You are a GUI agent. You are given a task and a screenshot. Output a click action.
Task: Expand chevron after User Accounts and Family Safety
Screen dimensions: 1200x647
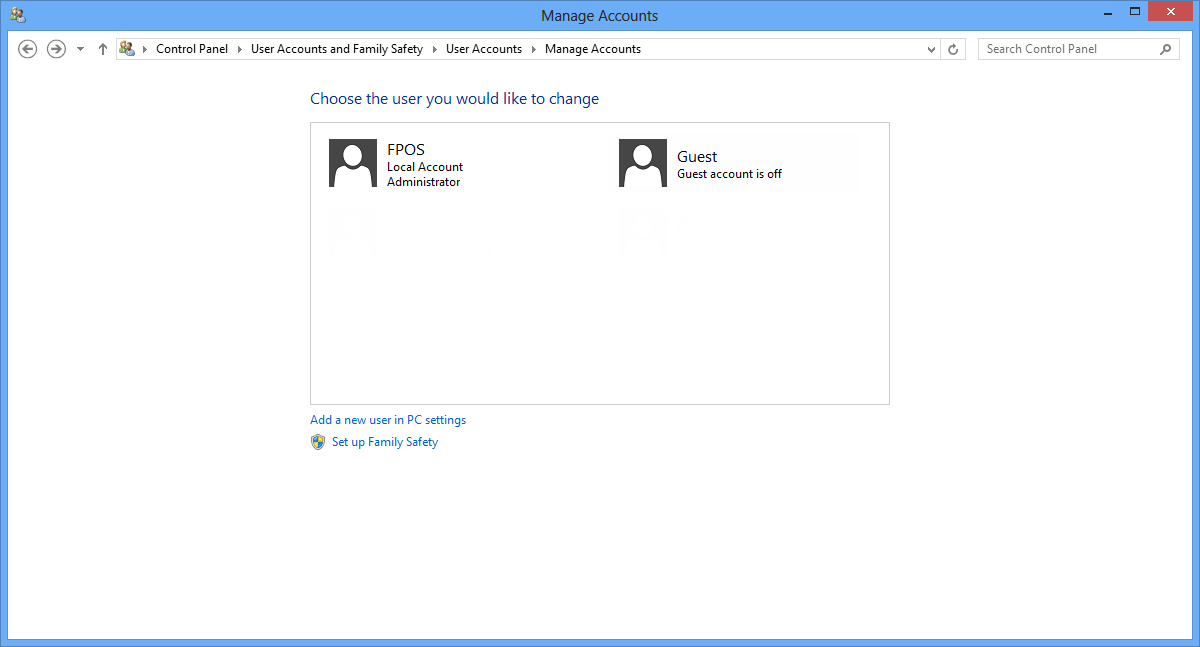pyautogui.click(x=435, y=49)
